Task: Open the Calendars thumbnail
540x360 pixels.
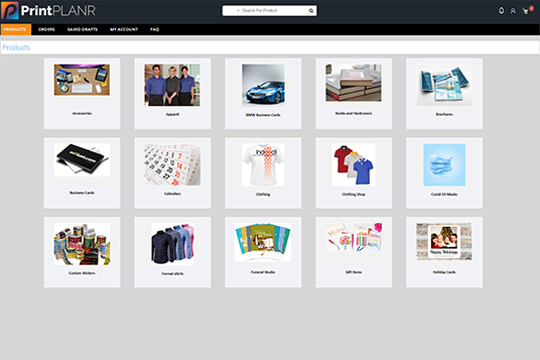Action: pyautogui.click(x=172, y=165)
